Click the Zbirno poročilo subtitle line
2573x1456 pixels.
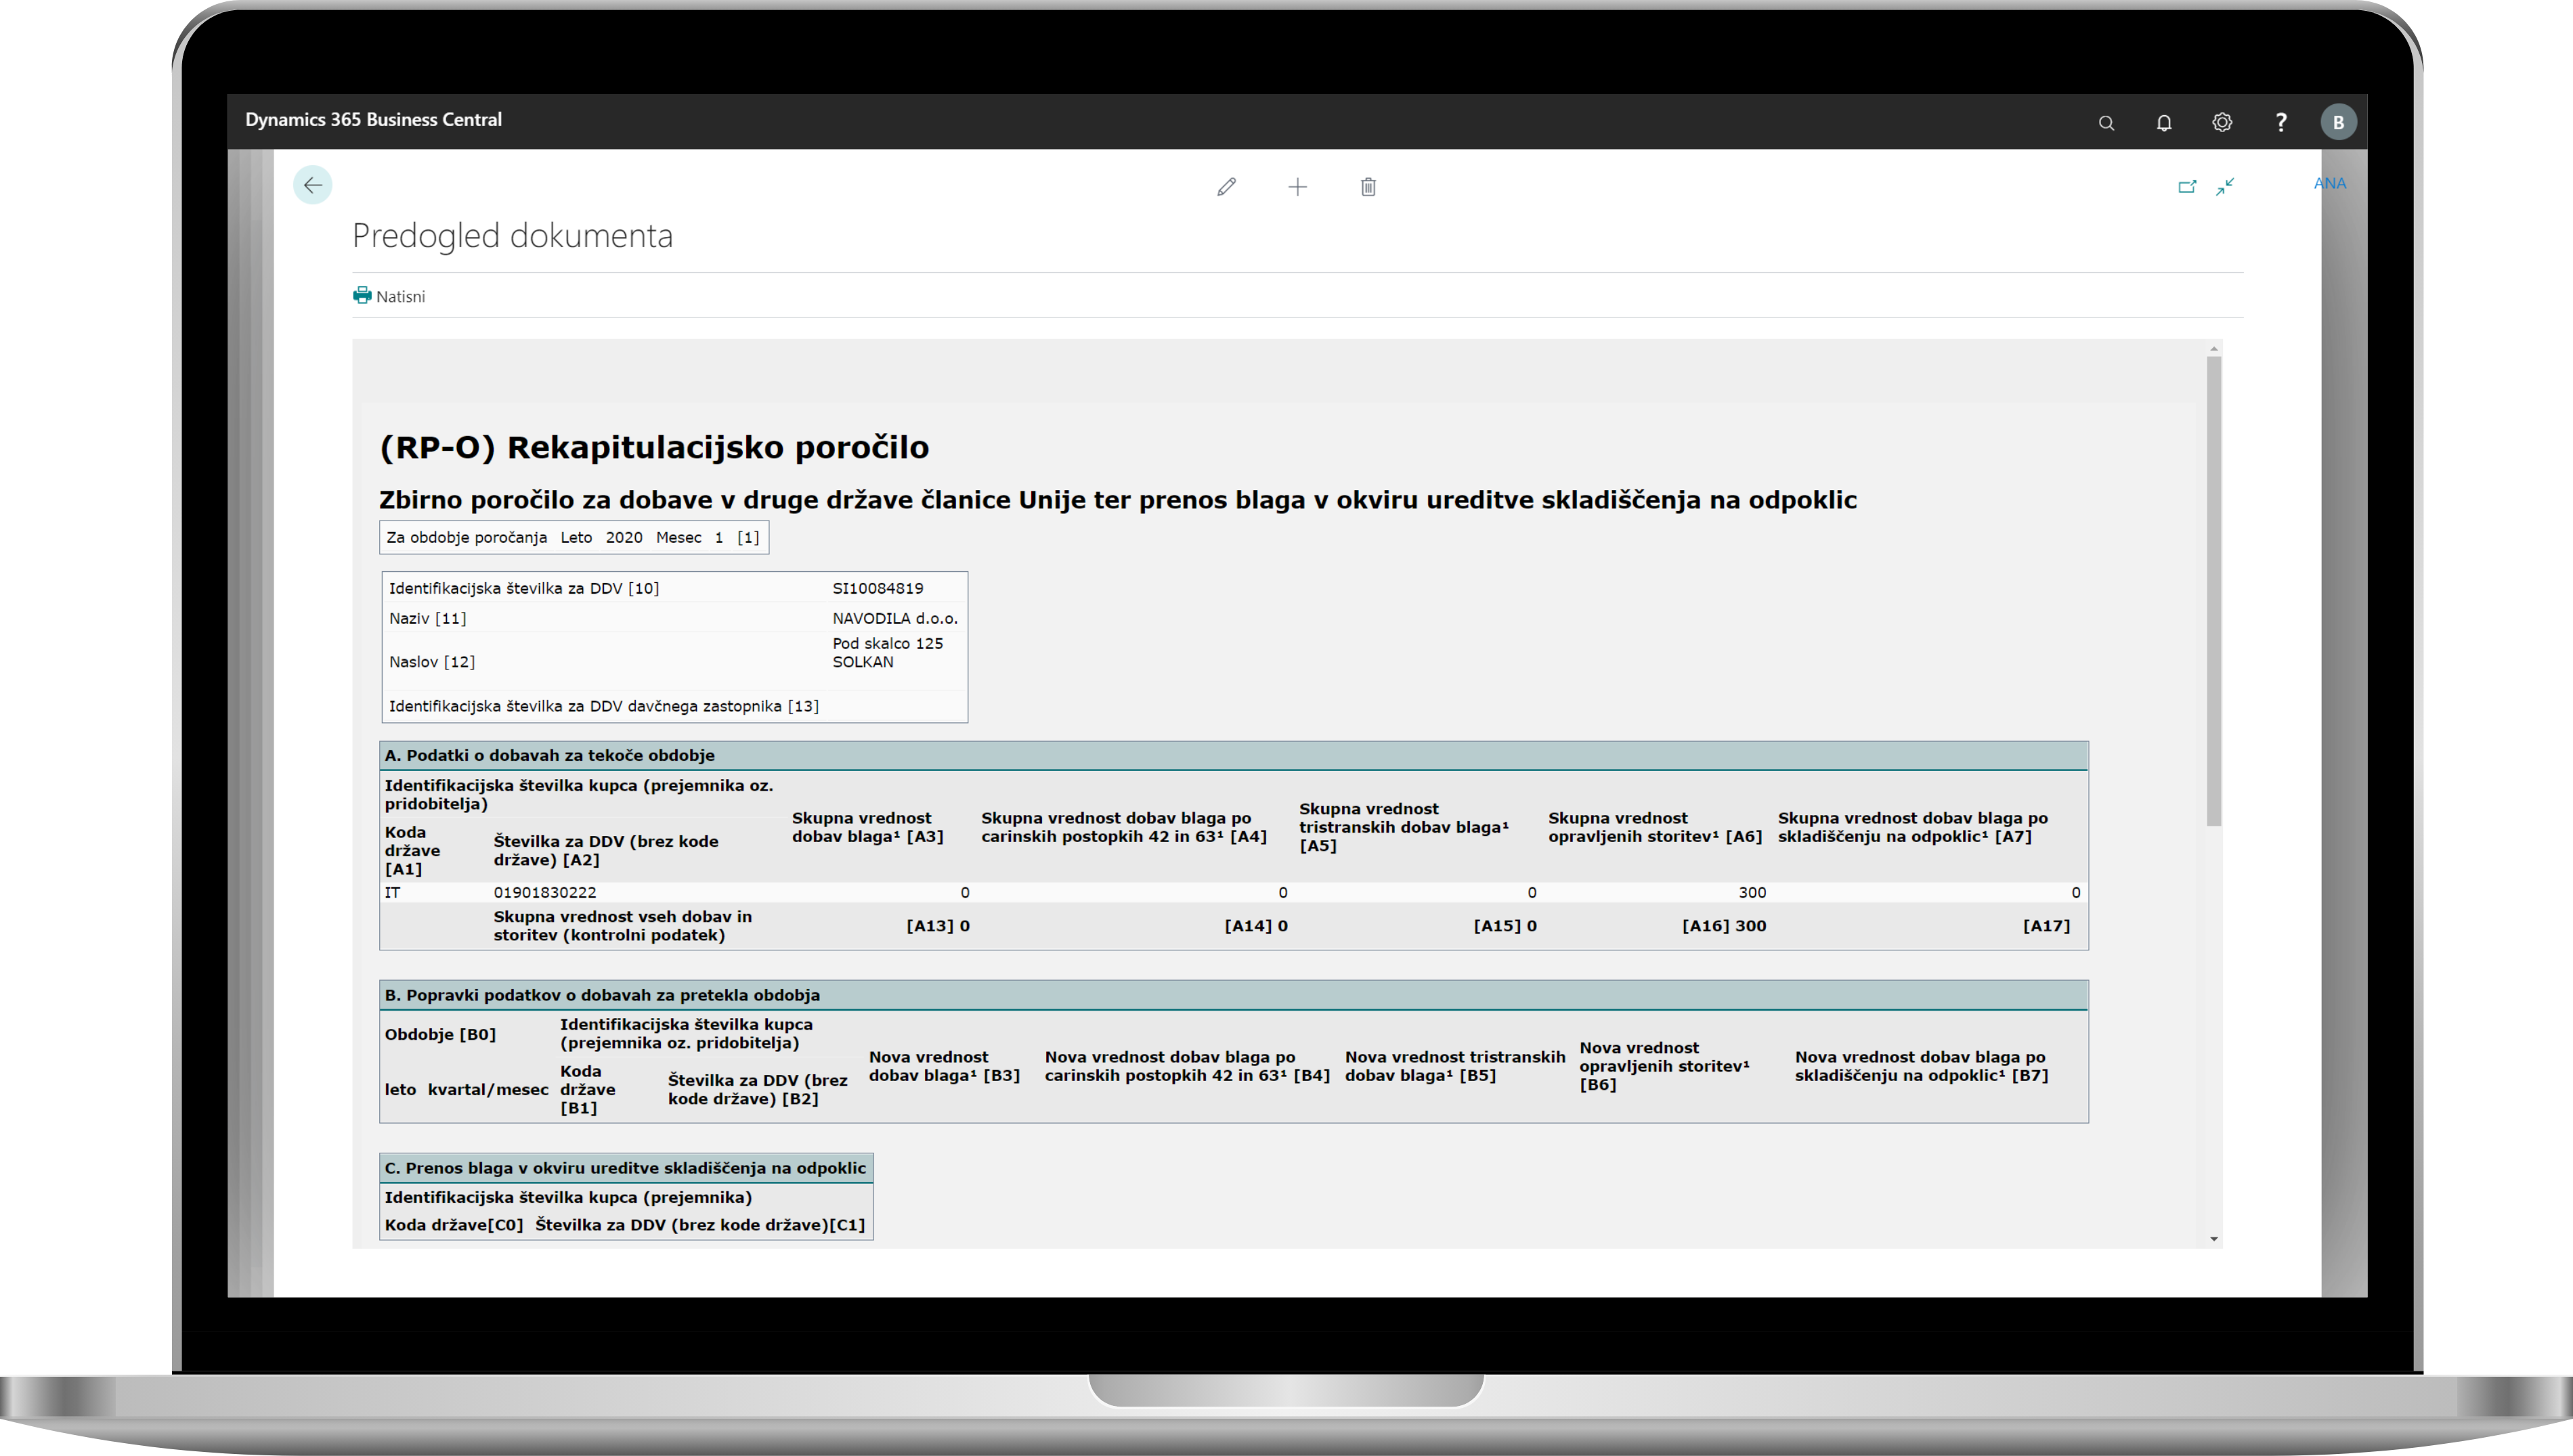pos(1117,500)
